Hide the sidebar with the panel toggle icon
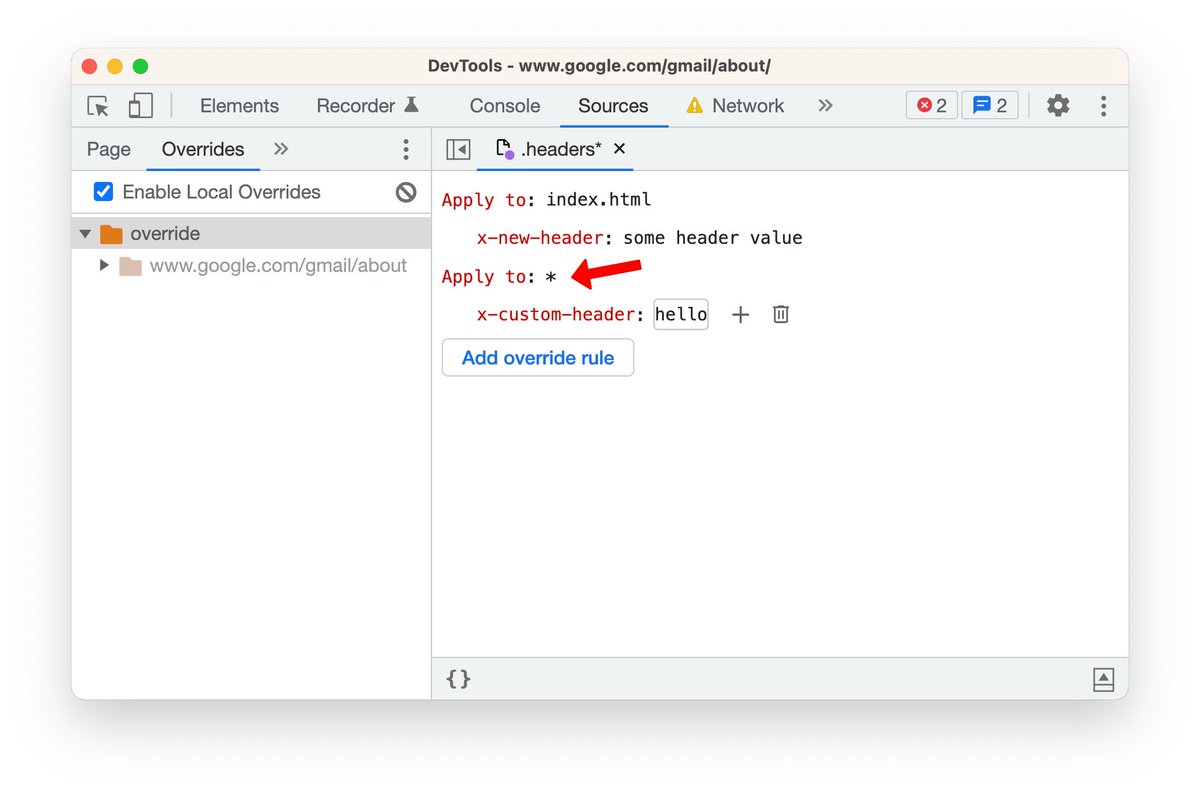1200x794 pixels. (457, 148)
